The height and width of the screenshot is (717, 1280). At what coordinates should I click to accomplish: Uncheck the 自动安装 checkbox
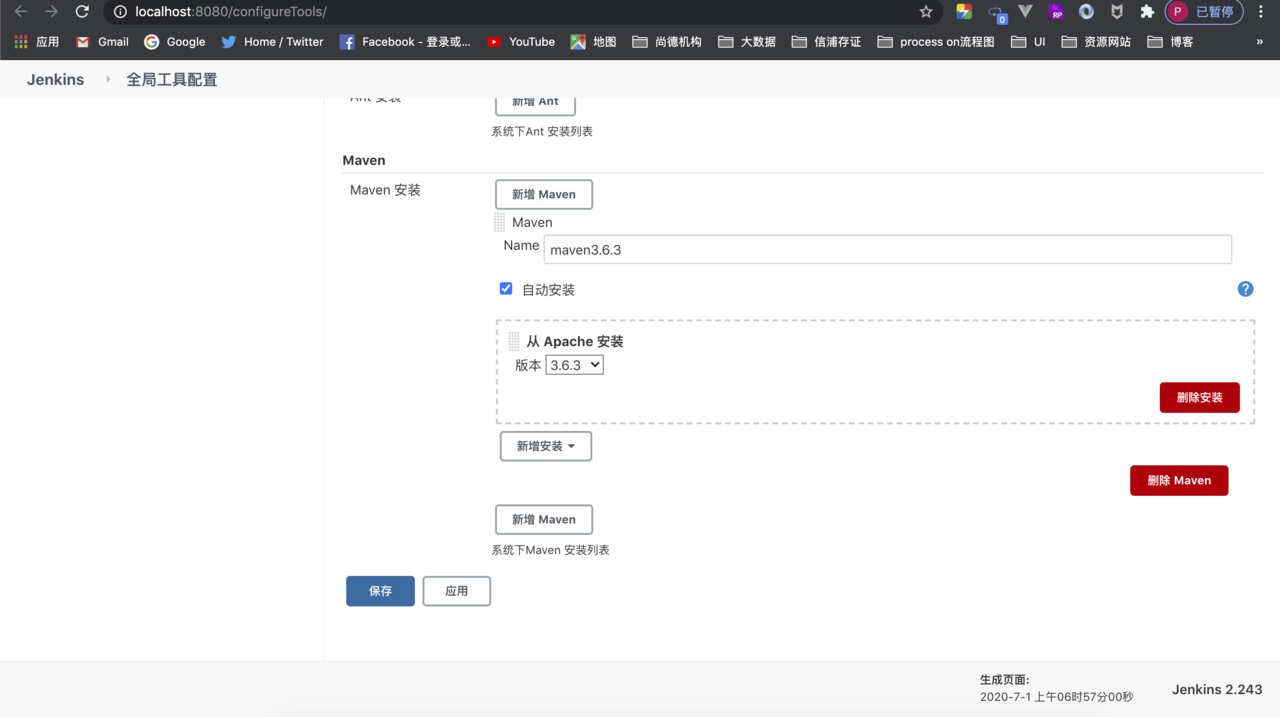506,289
